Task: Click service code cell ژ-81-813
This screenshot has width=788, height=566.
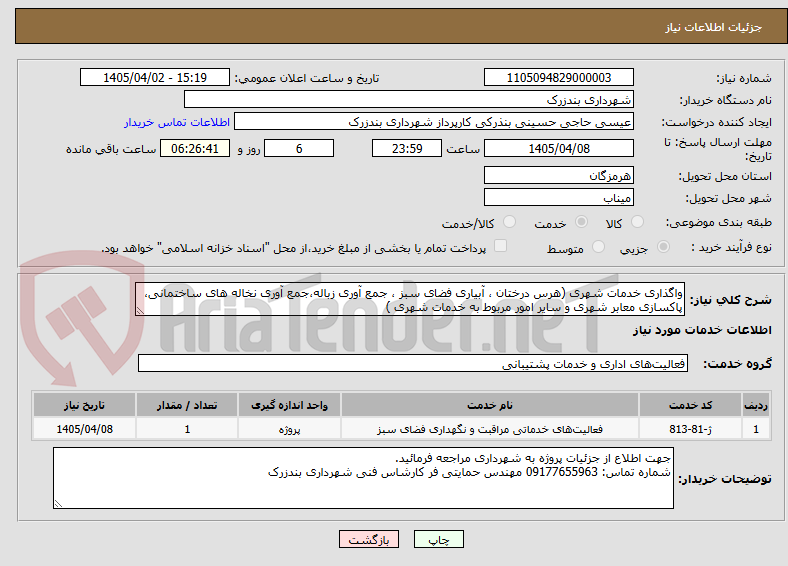Action: coord(691,429)
